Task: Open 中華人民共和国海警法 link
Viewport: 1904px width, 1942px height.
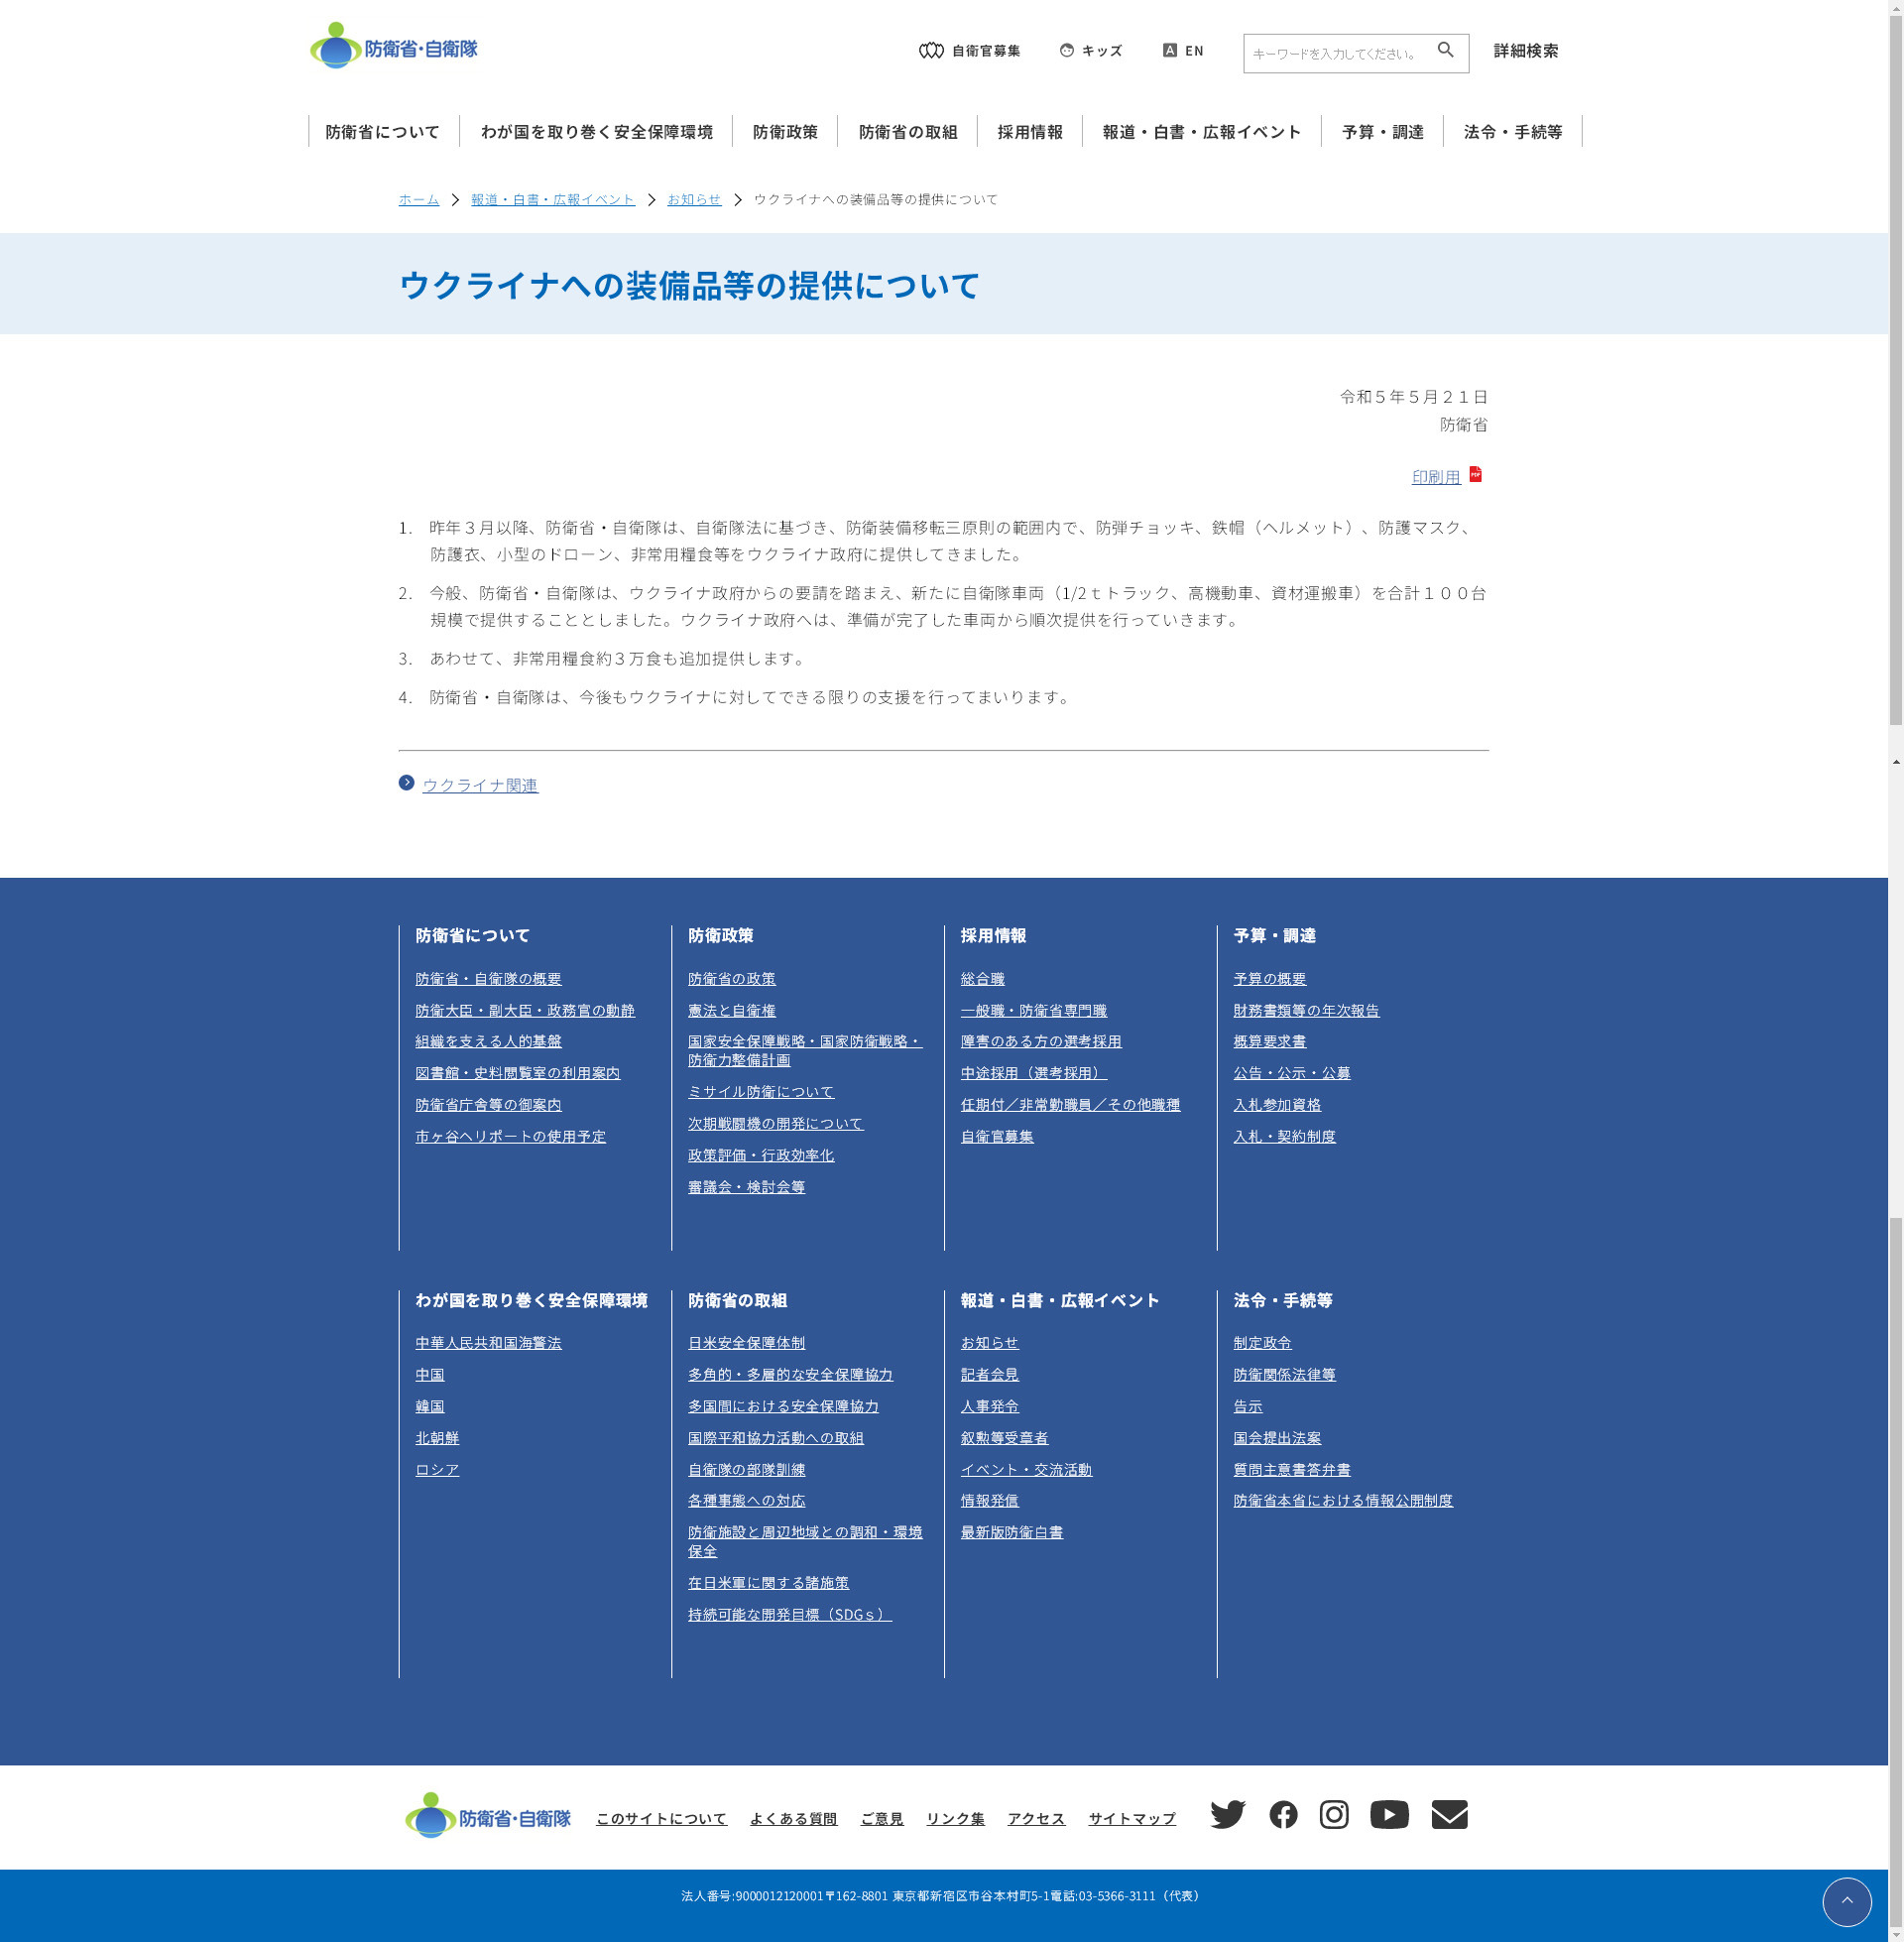Action: [488, 1343]
